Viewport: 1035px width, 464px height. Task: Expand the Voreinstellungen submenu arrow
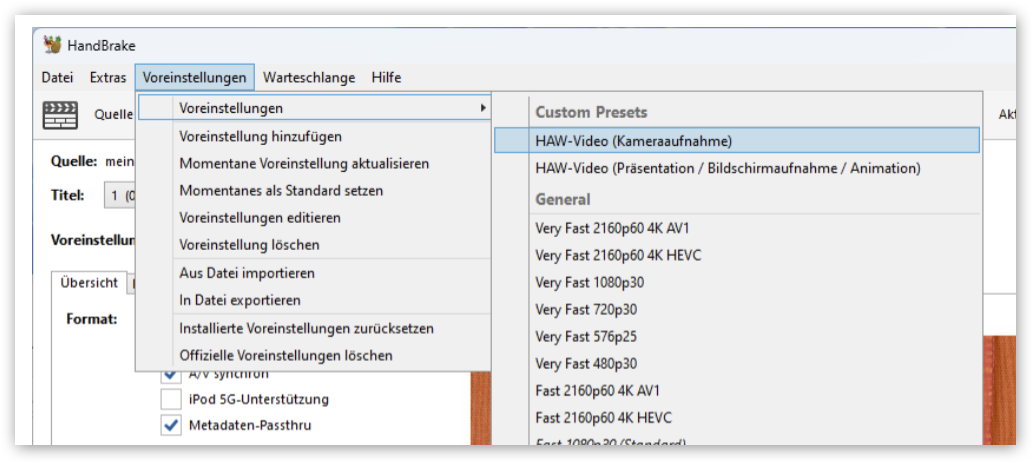coord(483,108)
